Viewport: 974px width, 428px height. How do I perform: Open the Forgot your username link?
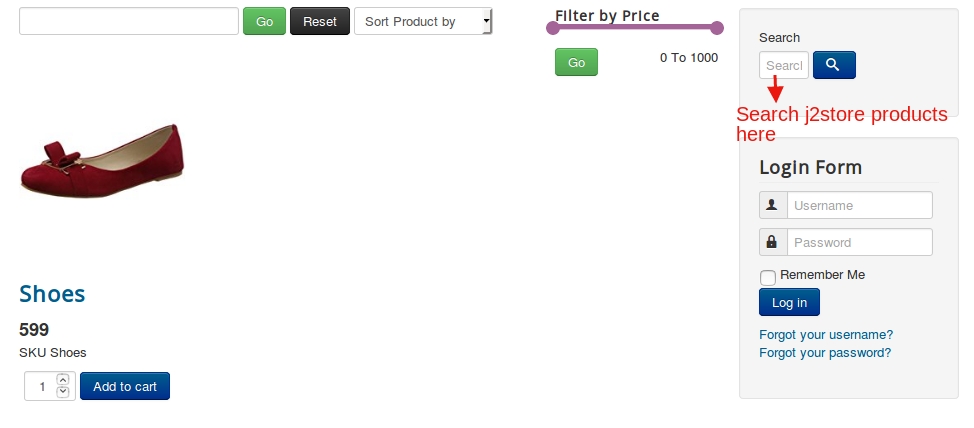(x=826, y=334)
